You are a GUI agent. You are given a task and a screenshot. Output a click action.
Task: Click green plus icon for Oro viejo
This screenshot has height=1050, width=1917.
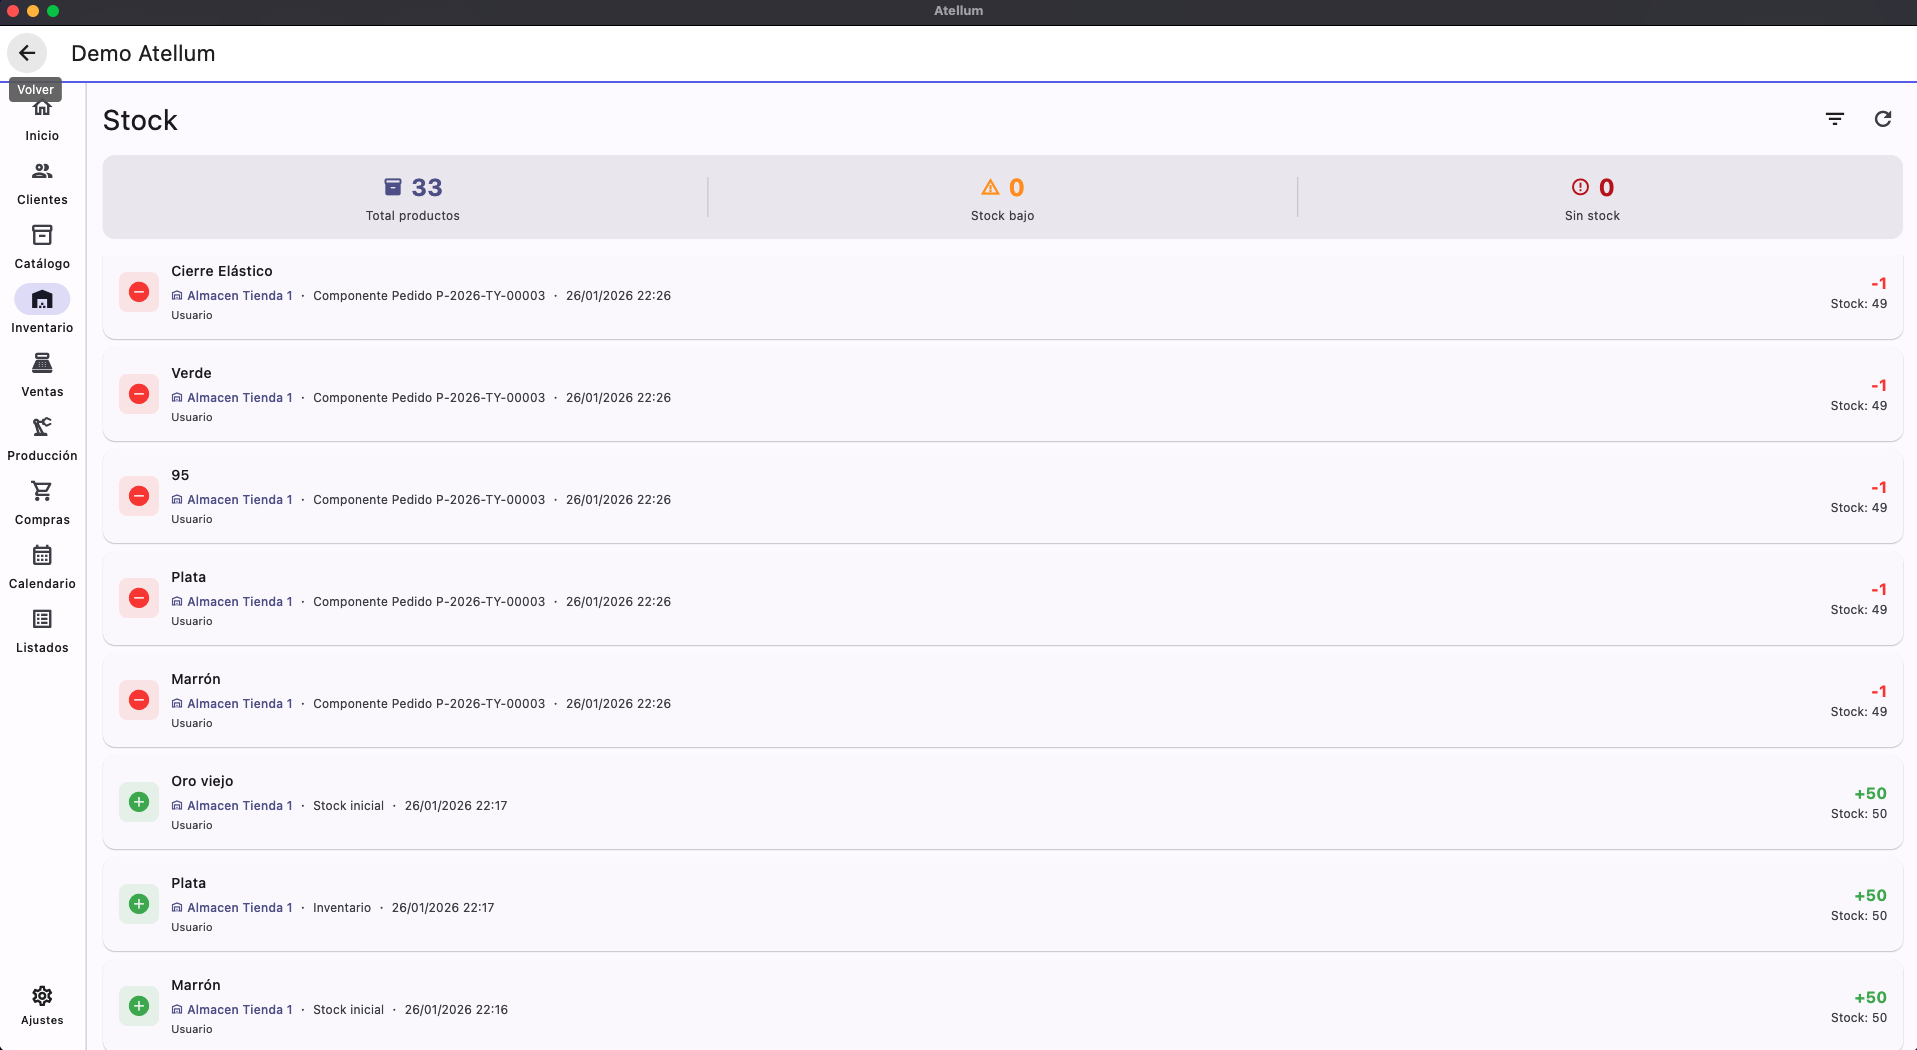click(139, 802)
